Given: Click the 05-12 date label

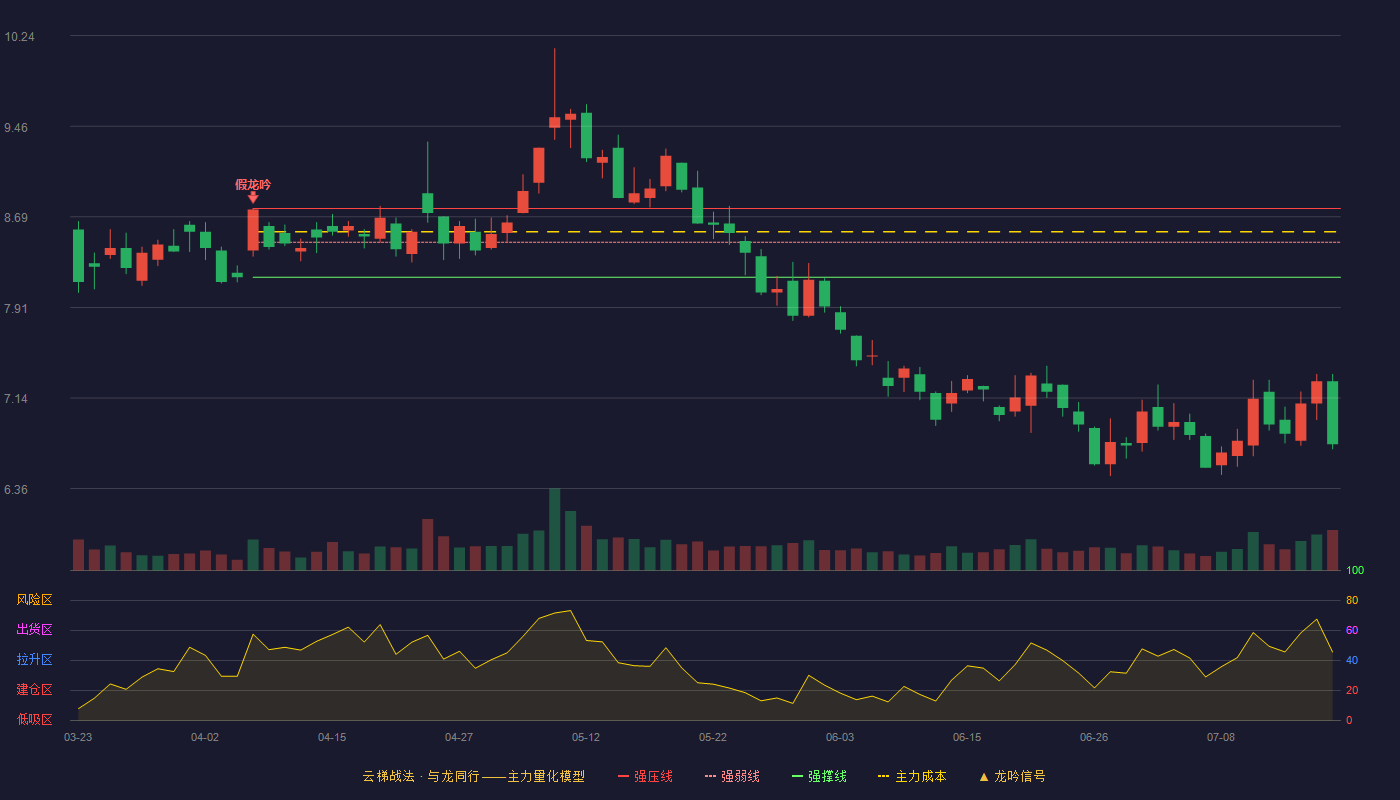Looking at the screenshot, I should click(586, 737).
